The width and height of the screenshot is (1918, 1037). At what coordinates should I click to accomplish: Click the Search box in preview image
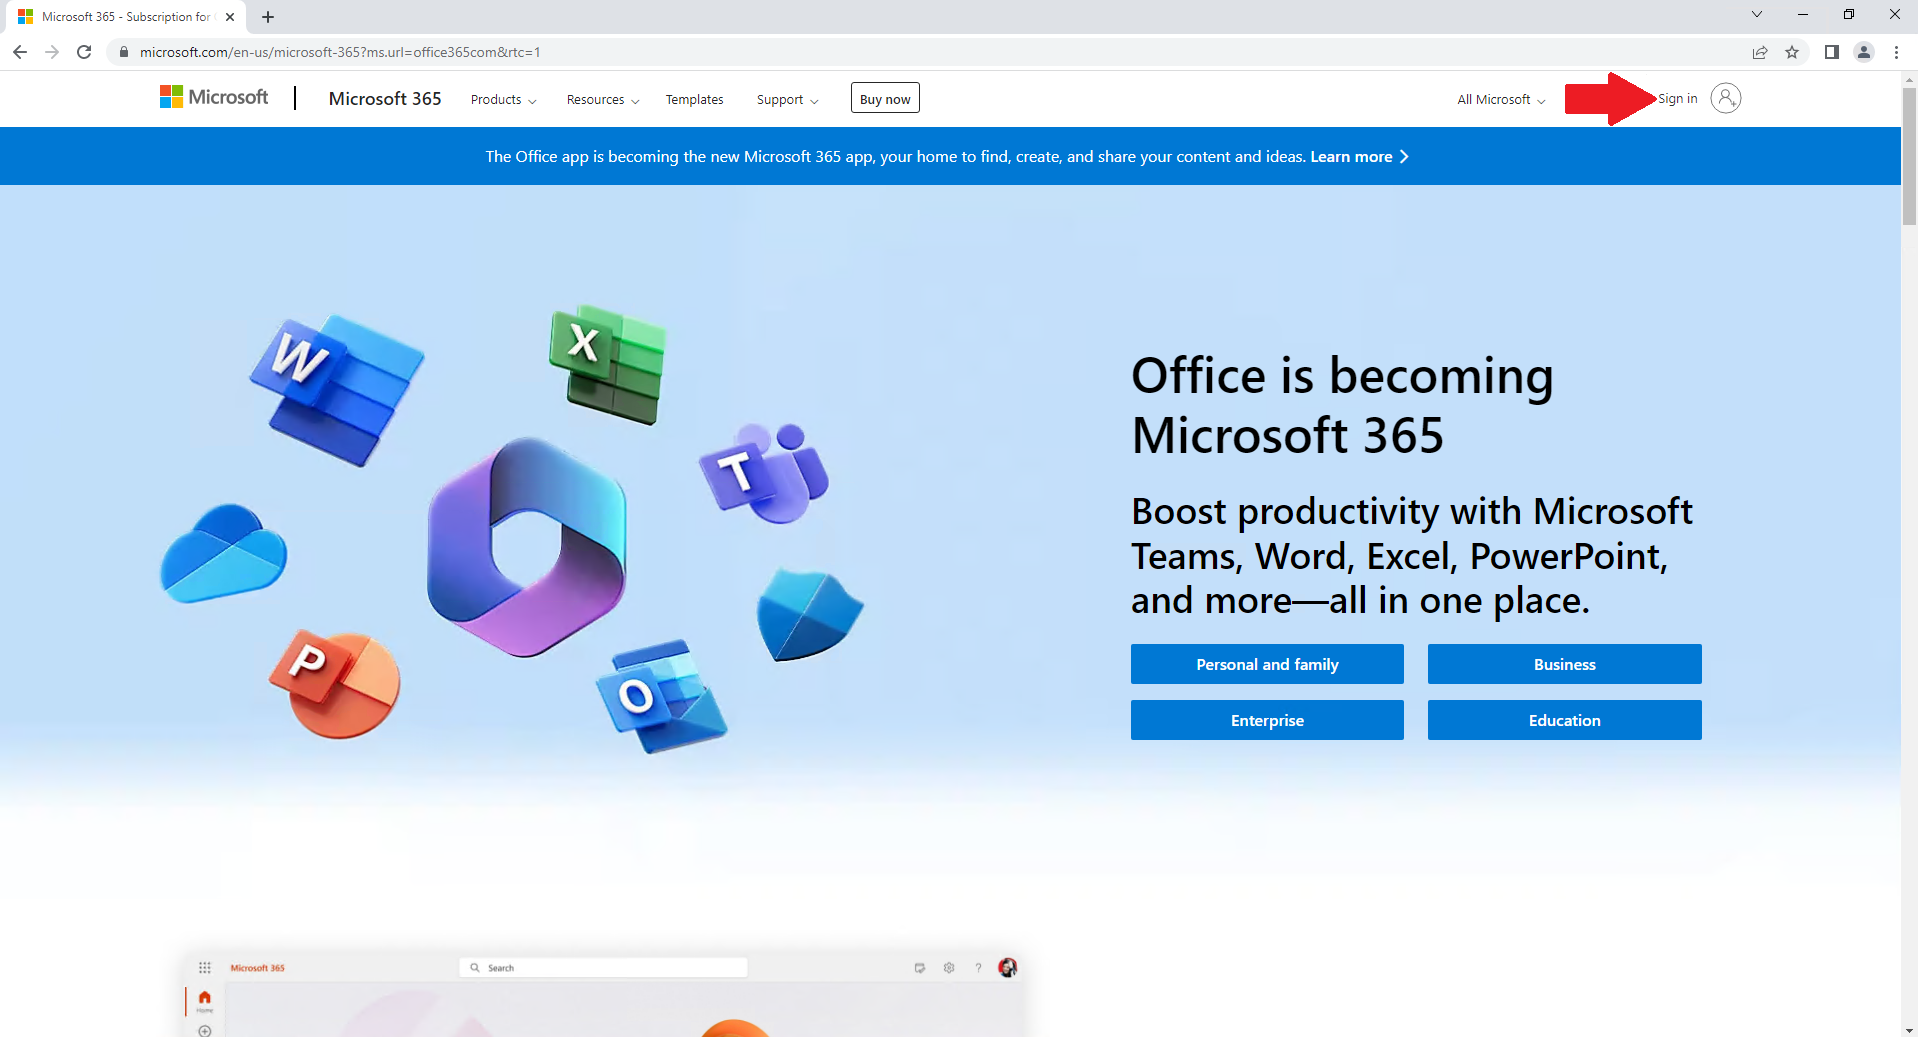point(604,967)
